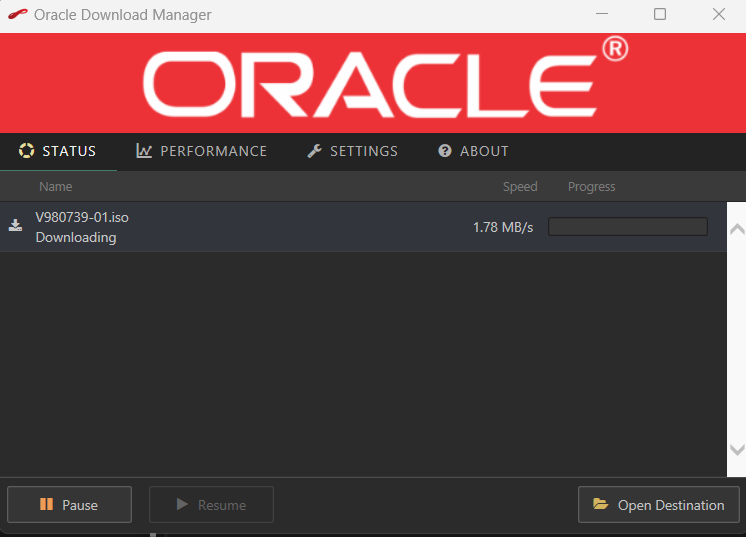Screen dimensions: 746x537
Task: Click the 1.78 MB/s speed value
Action: [x=503, y=227]
